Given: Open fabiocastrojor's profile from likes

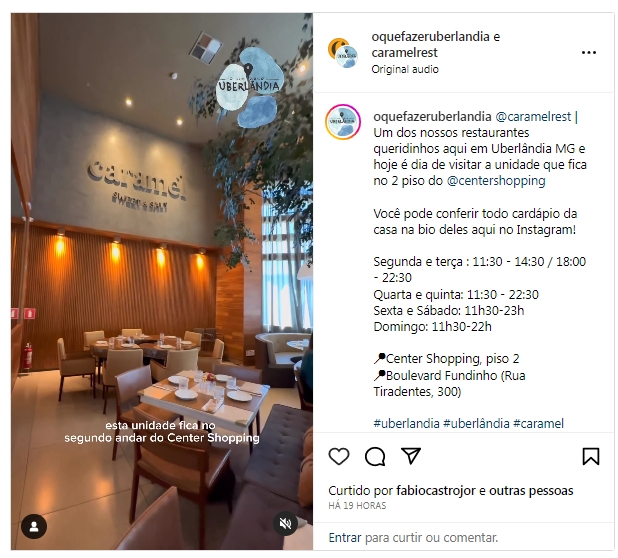Looking at the screenshot, I should (436, 491).
